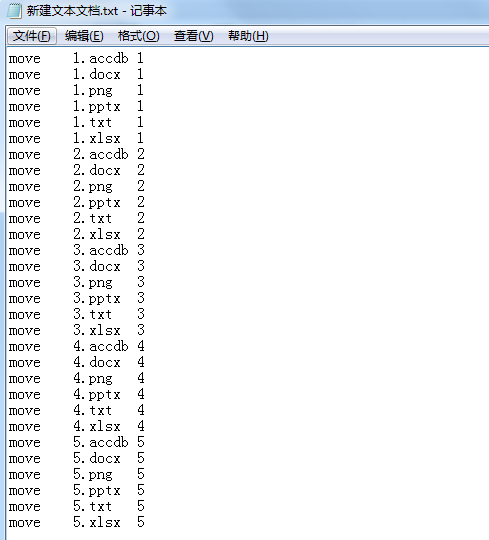Click the text 4.txt
489x540 pixels.
(x=93, y=411)
